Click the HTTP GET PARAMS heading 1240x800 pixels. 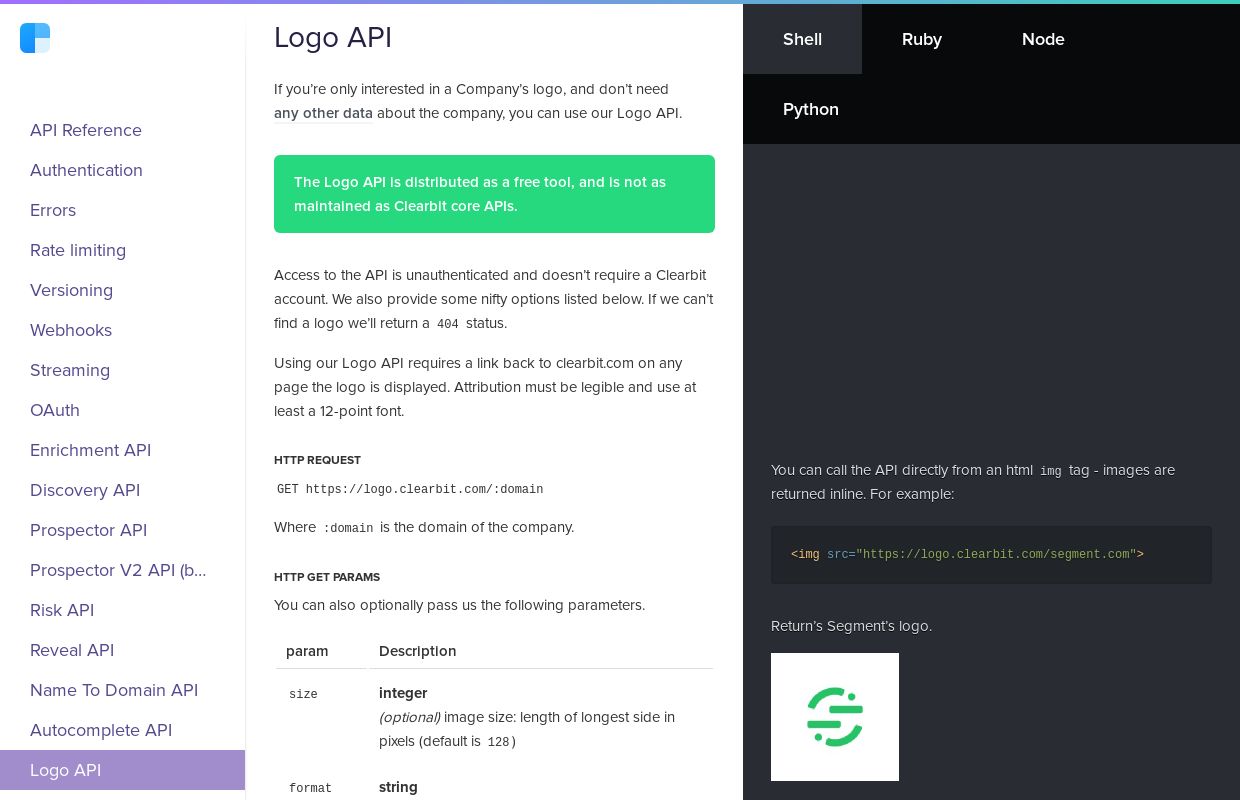[x=327, y=577]
